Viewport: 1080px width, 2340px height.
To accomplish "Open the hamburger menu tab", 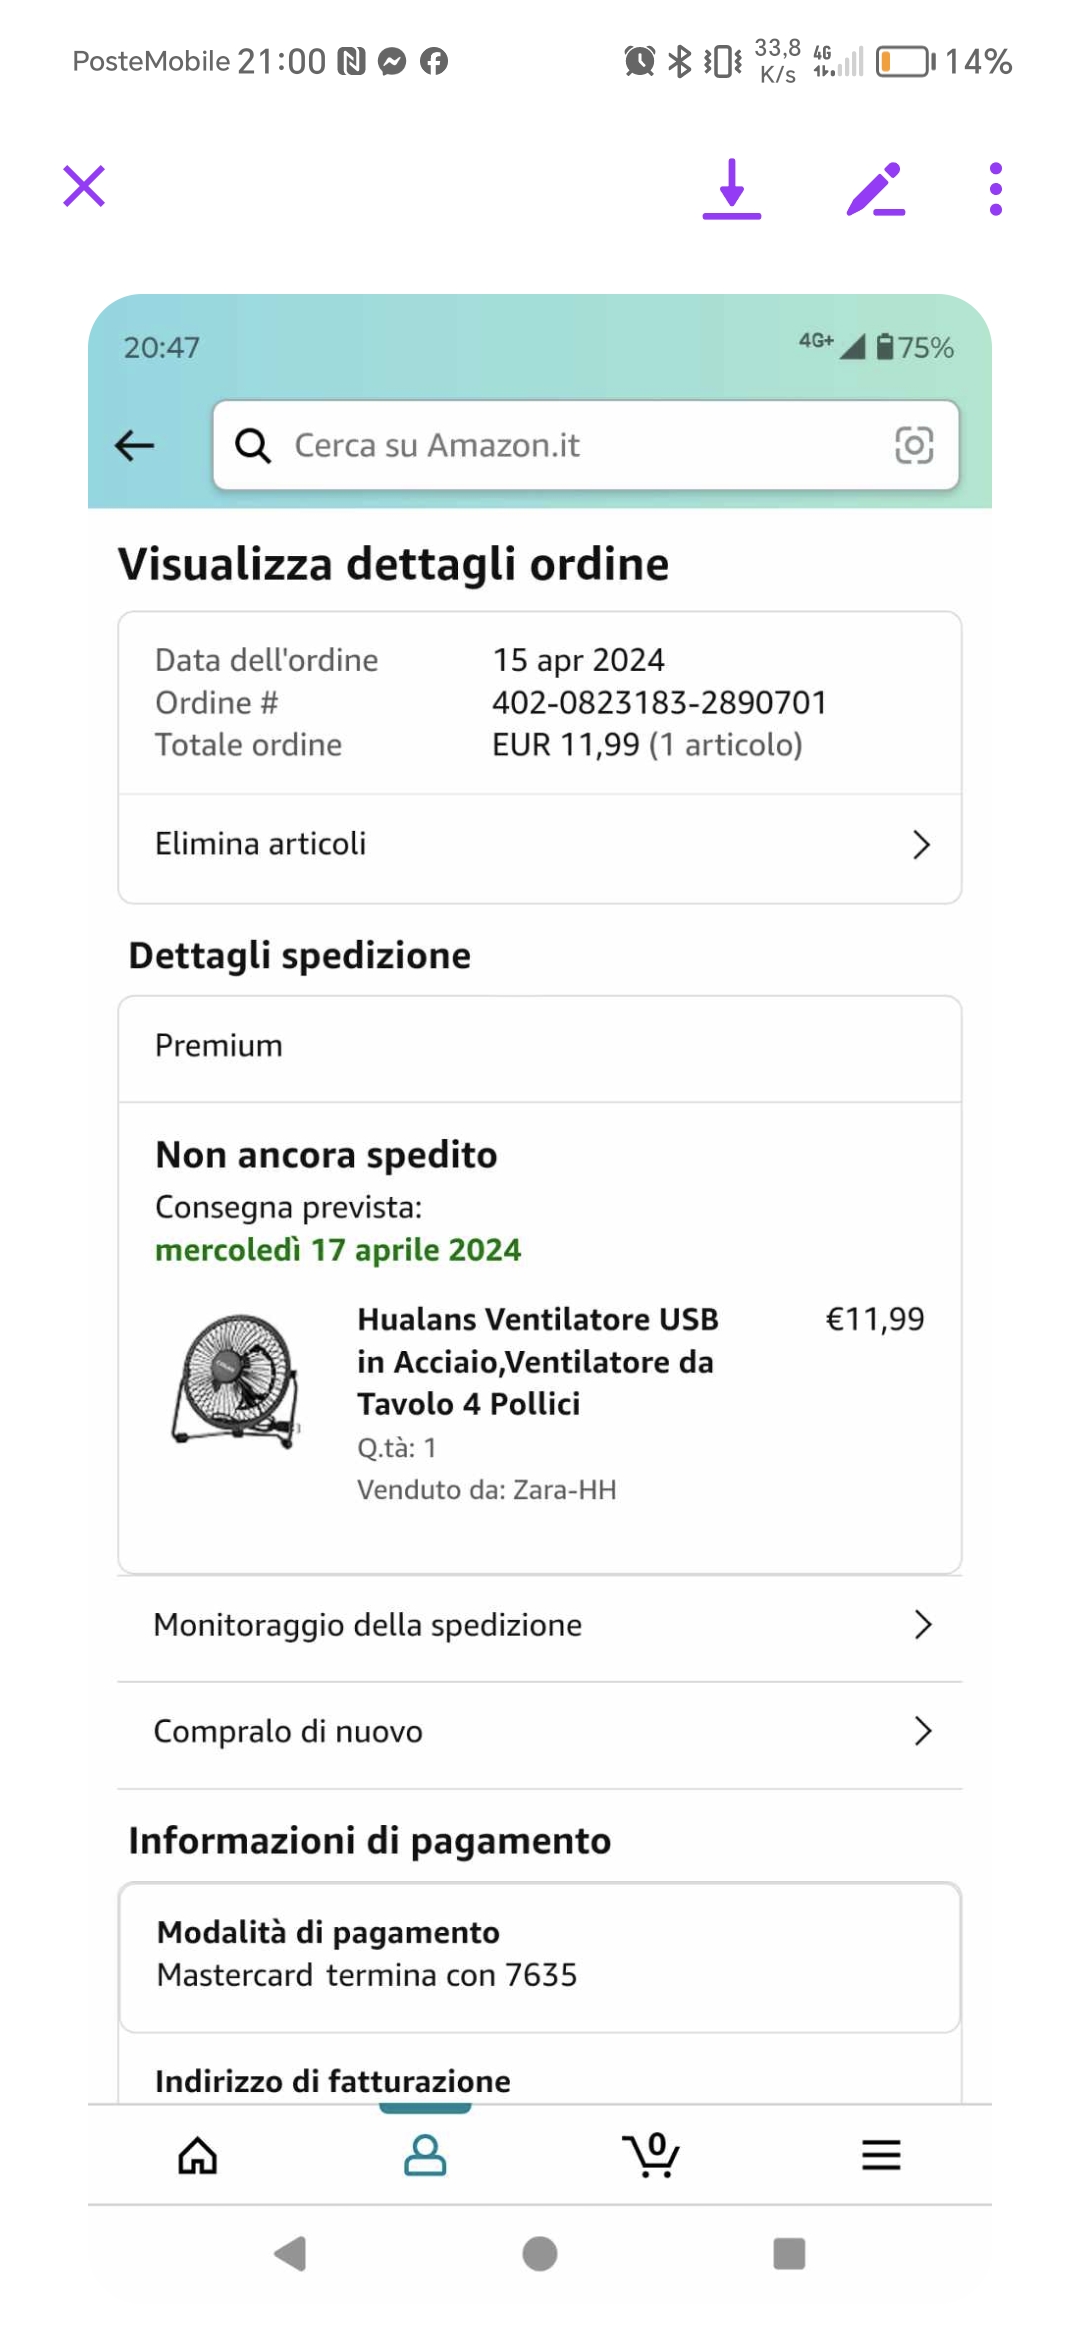I will tap(881, 2155).
